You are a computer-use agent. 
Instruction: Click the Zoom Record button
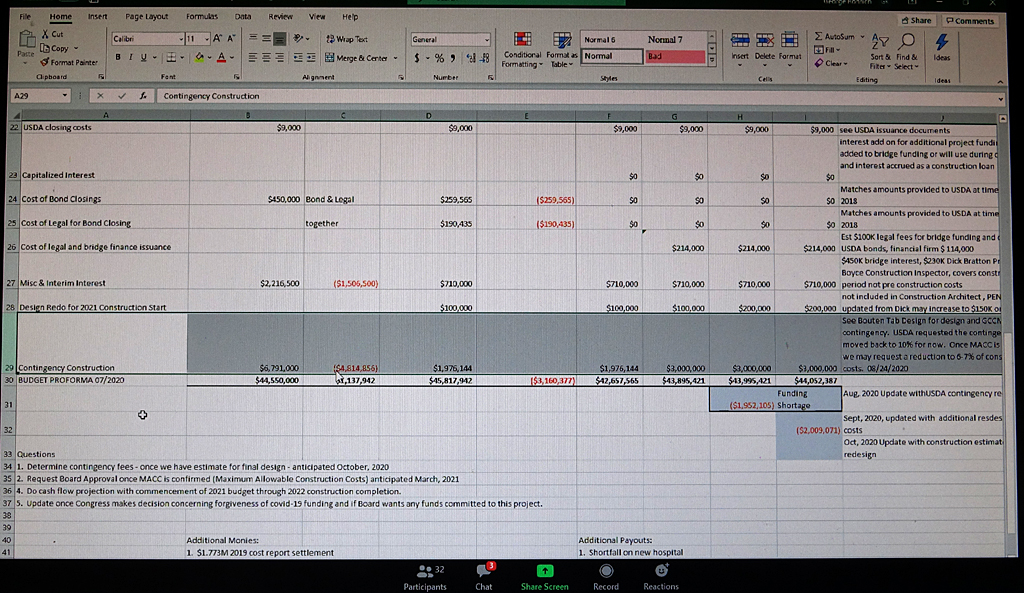[605, 573]
